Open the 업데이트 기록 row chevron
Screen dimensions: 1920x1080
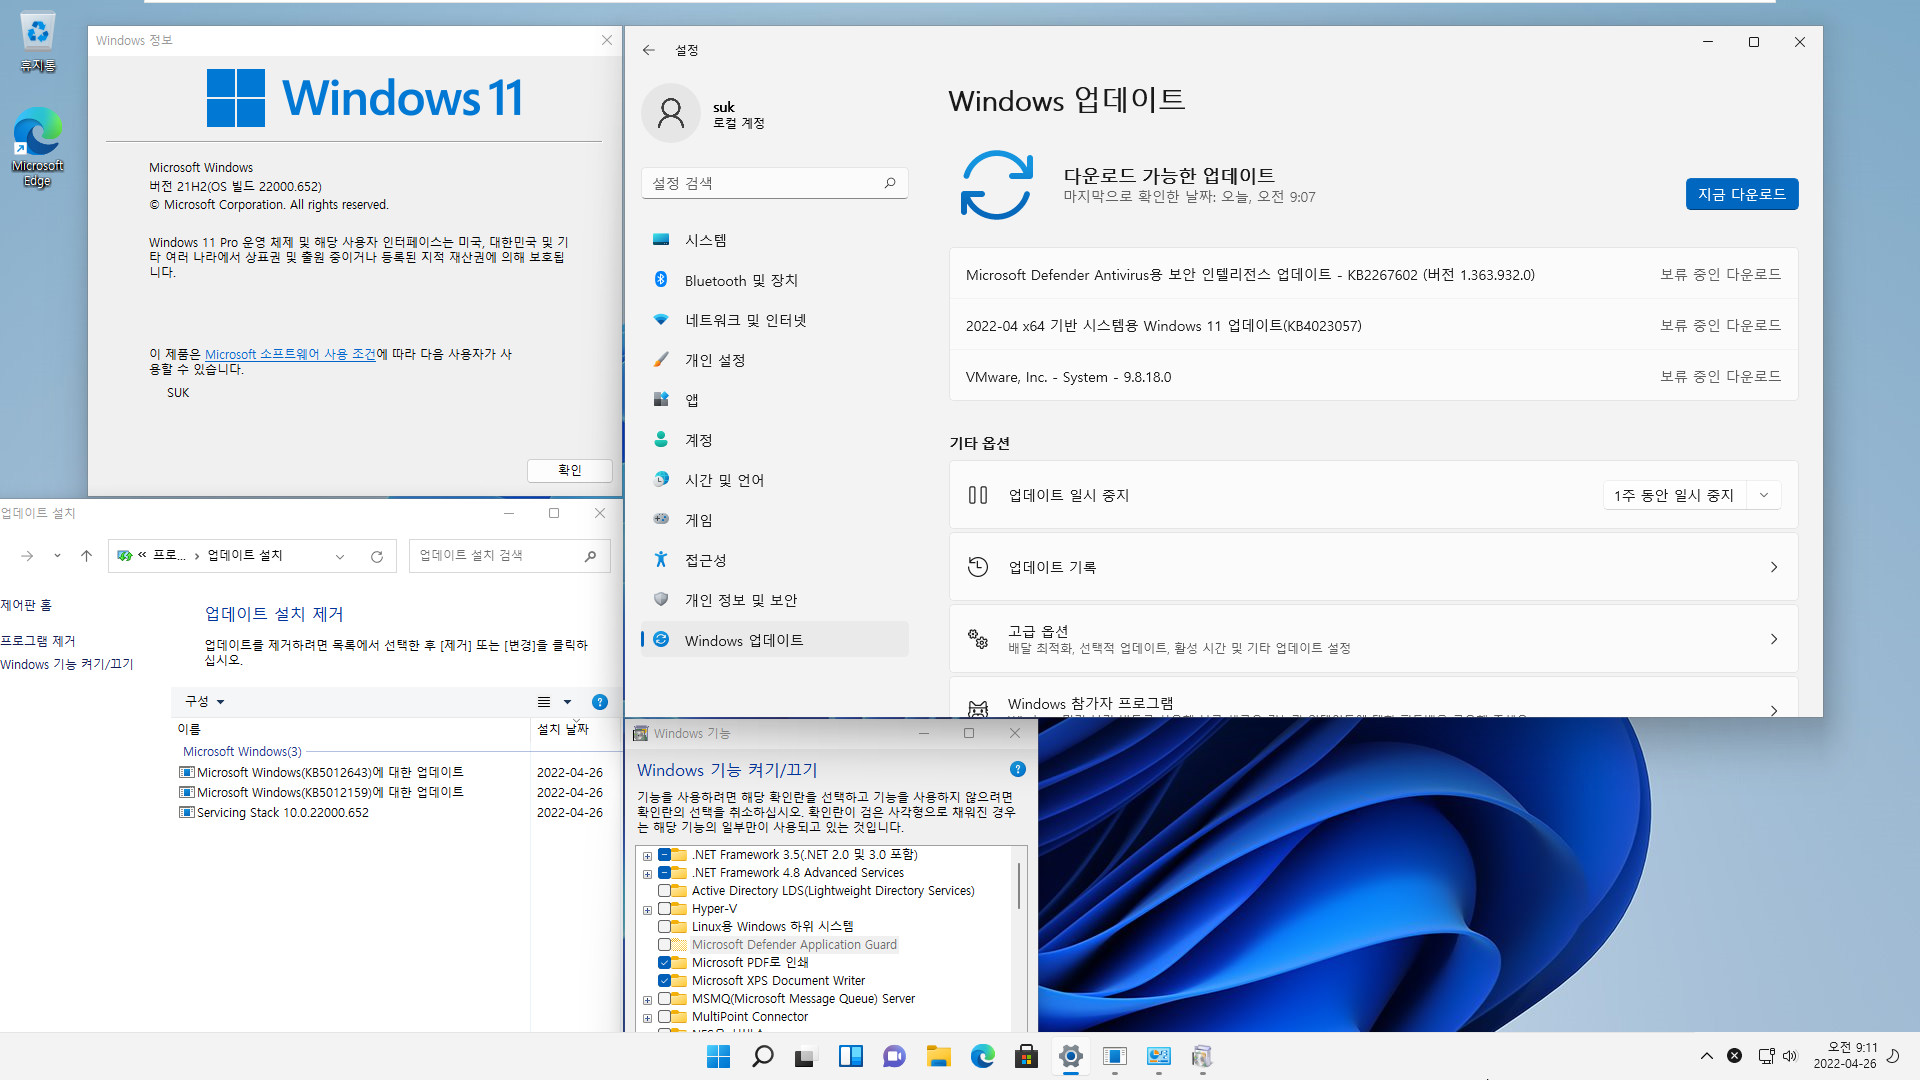click(x=1774, y=567)
